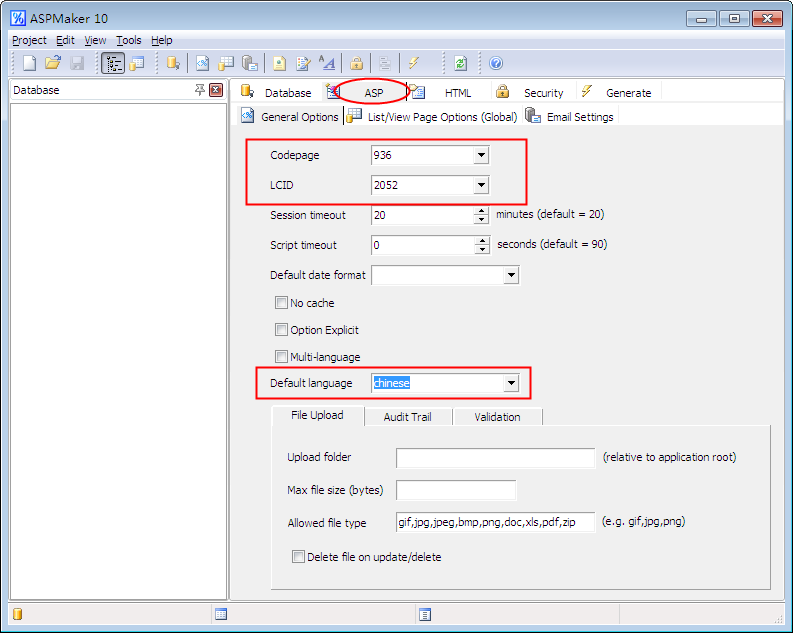Click the Codepage value 936
This screenshot has width=793, height=633.
(382, 155)
